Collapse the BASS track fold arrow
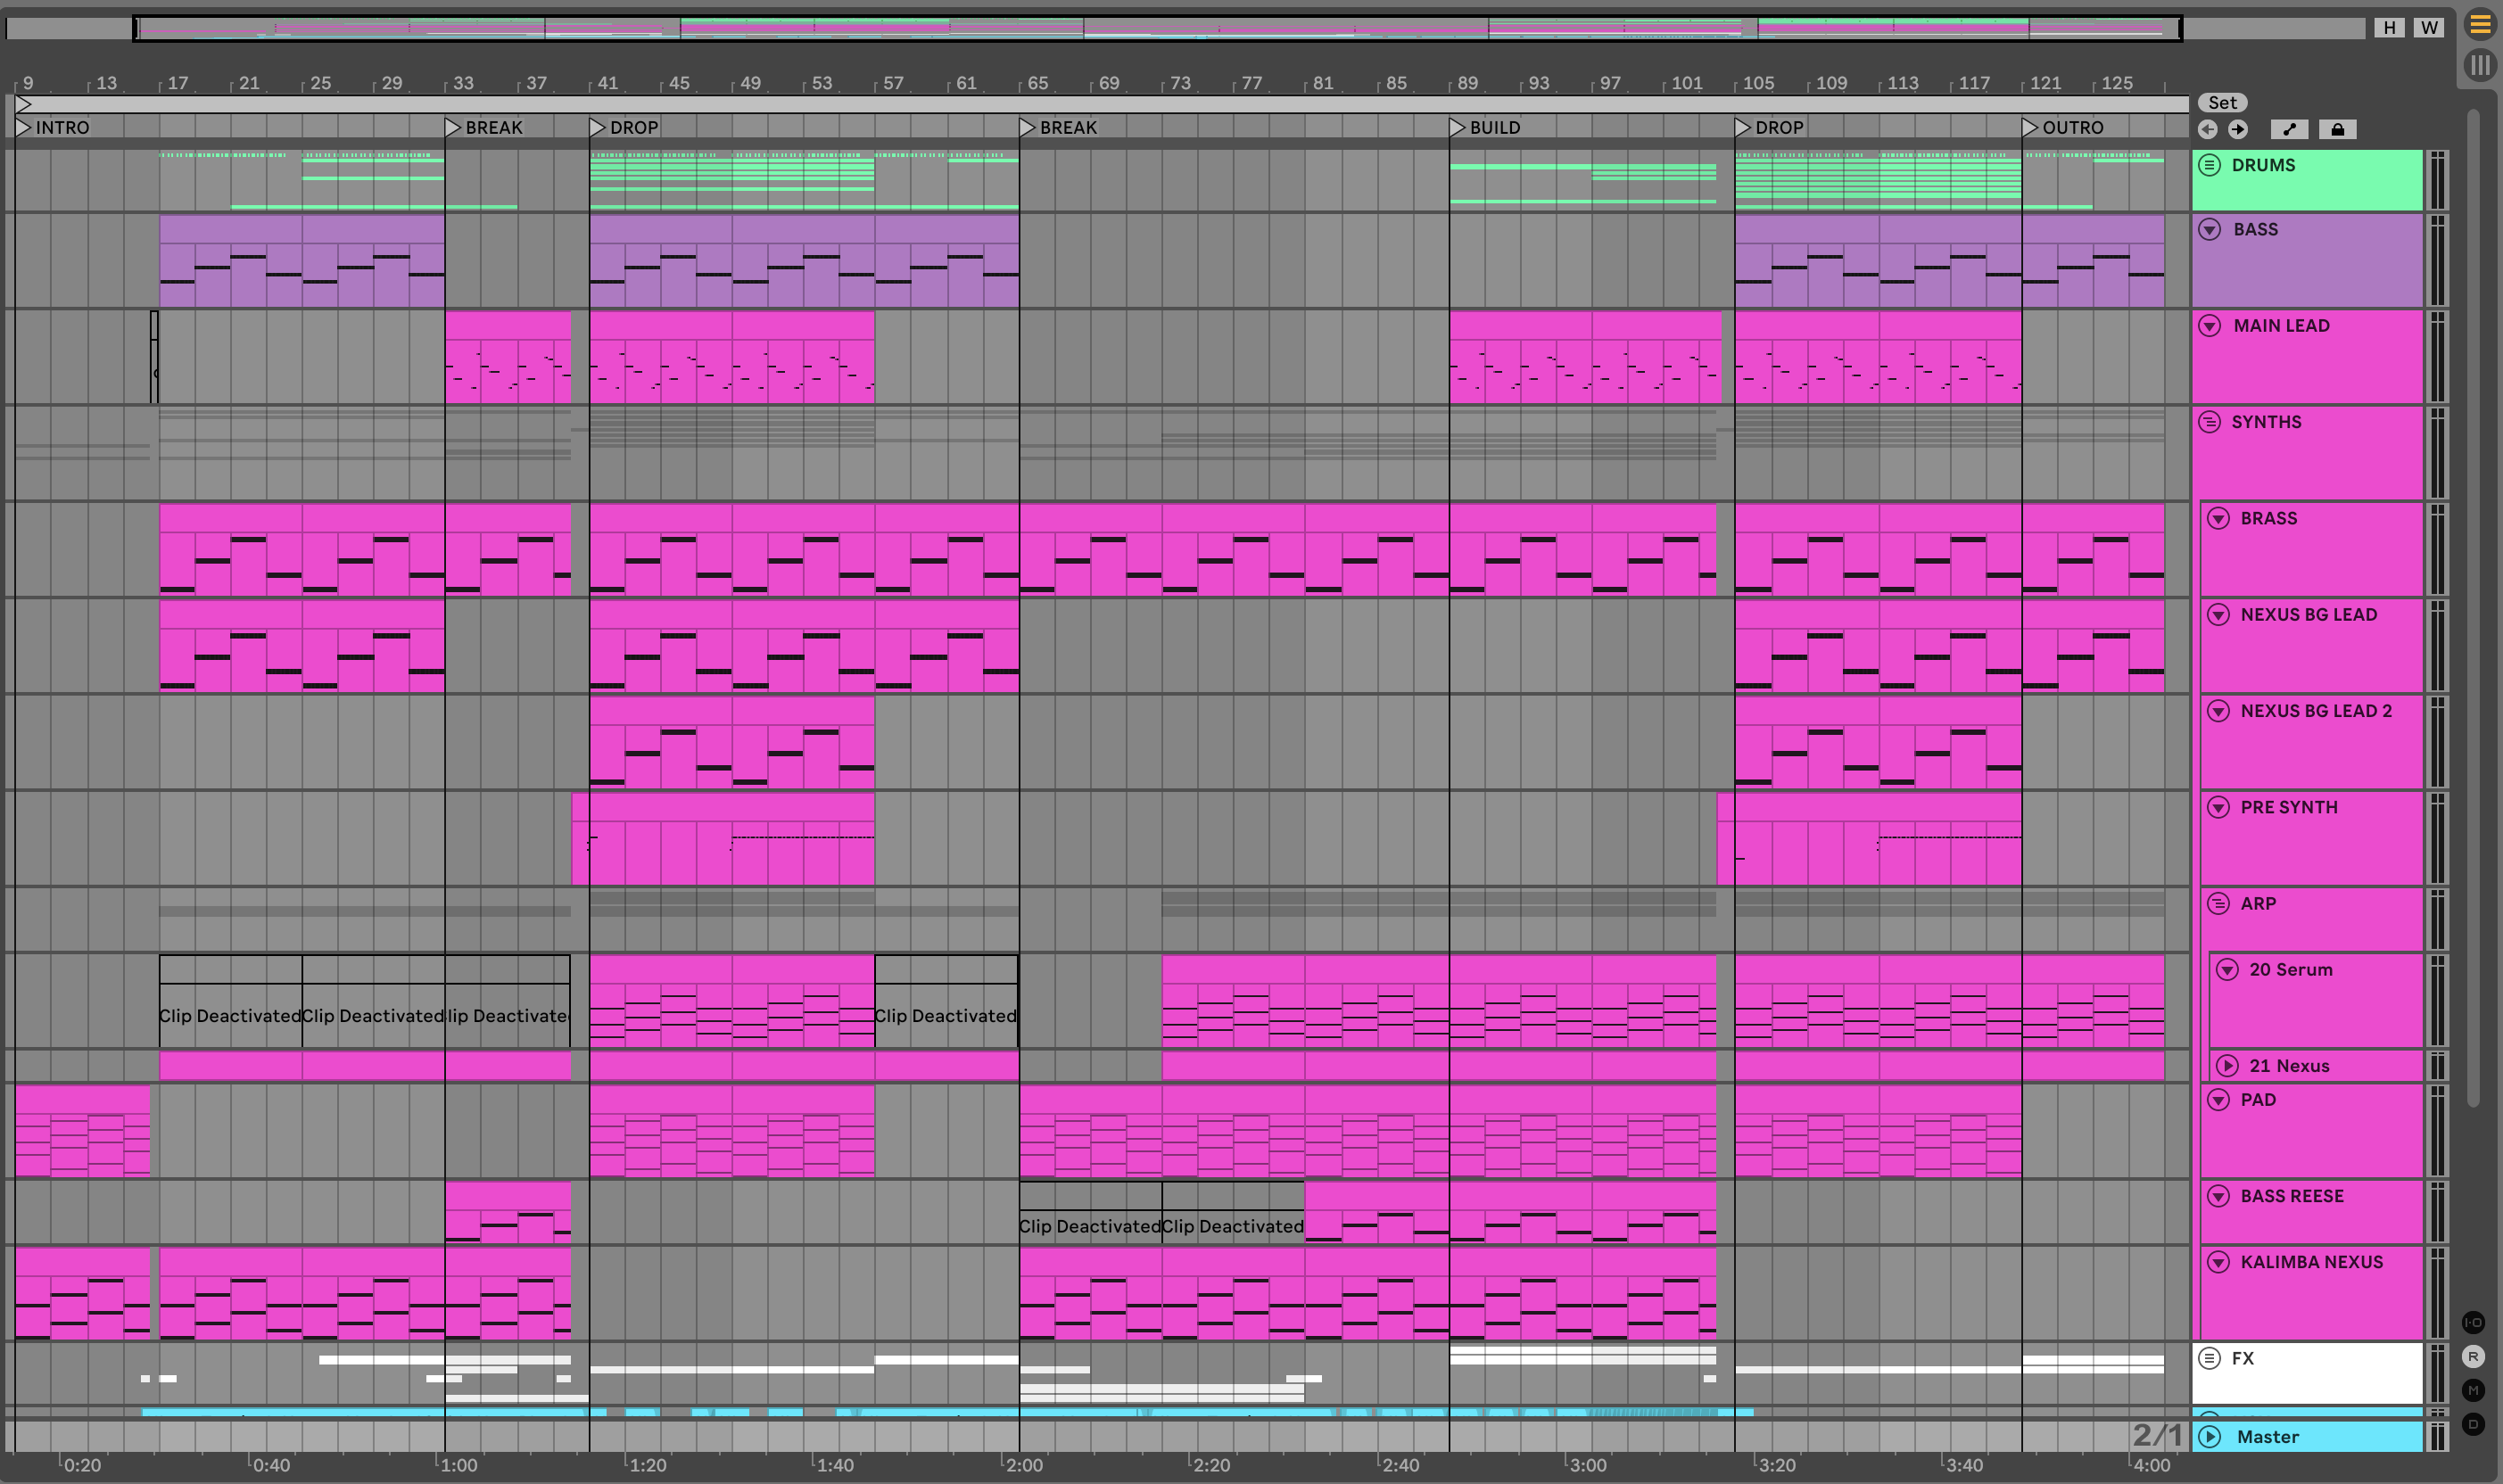 (x=2210, y=230)
